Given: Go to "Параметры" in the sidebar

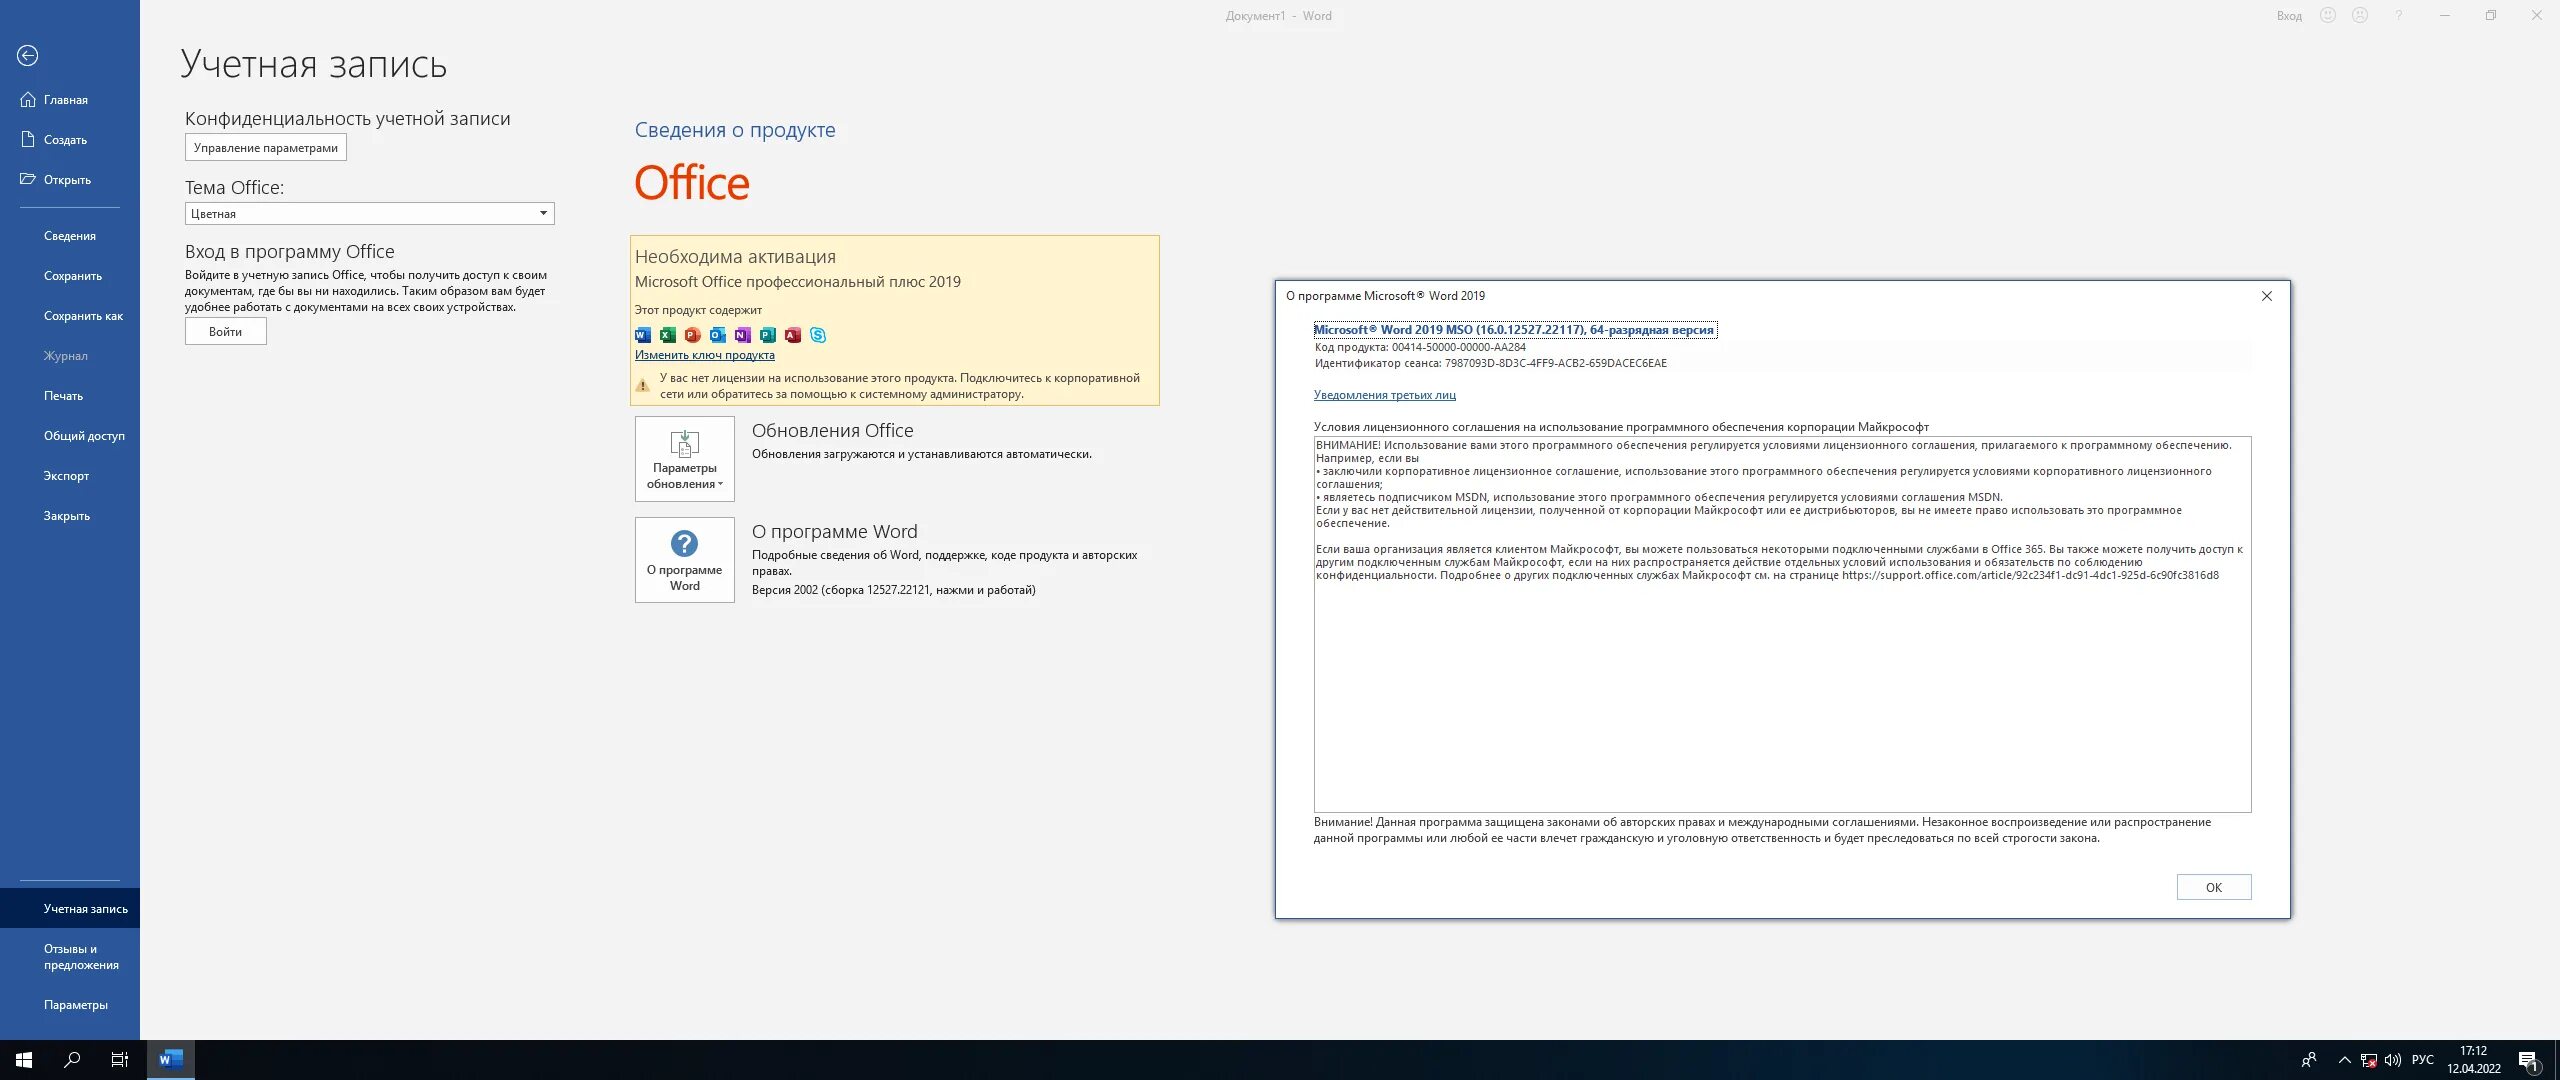Looking at the screenshot, I should tap(76, 1005).
